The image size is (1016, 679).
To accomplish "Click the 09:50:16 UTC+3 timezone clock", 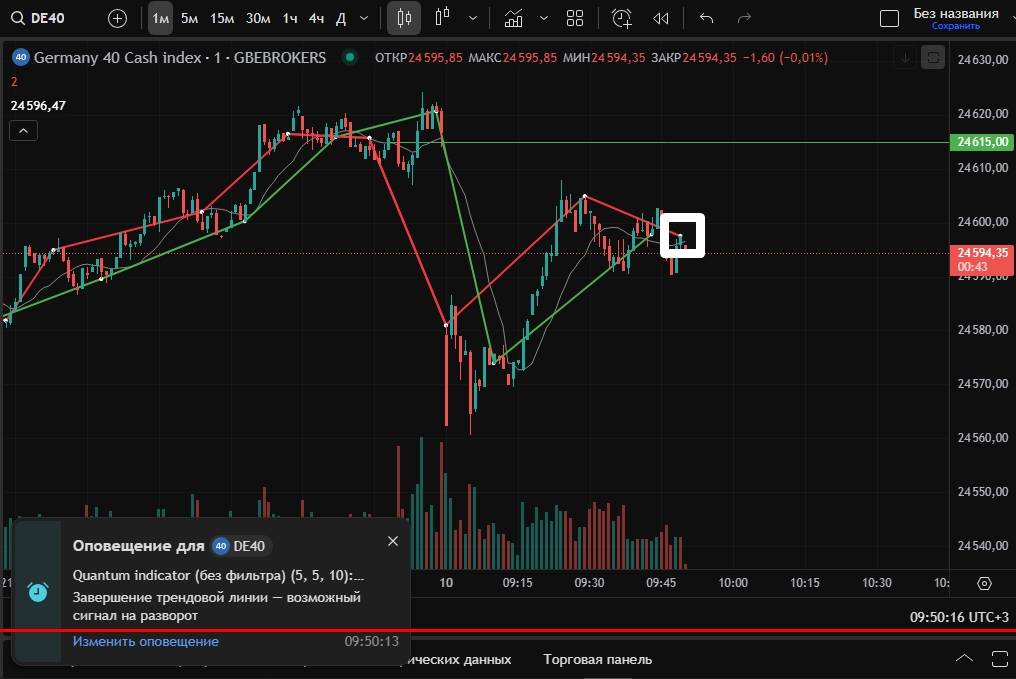I will (x=959, y=617).
